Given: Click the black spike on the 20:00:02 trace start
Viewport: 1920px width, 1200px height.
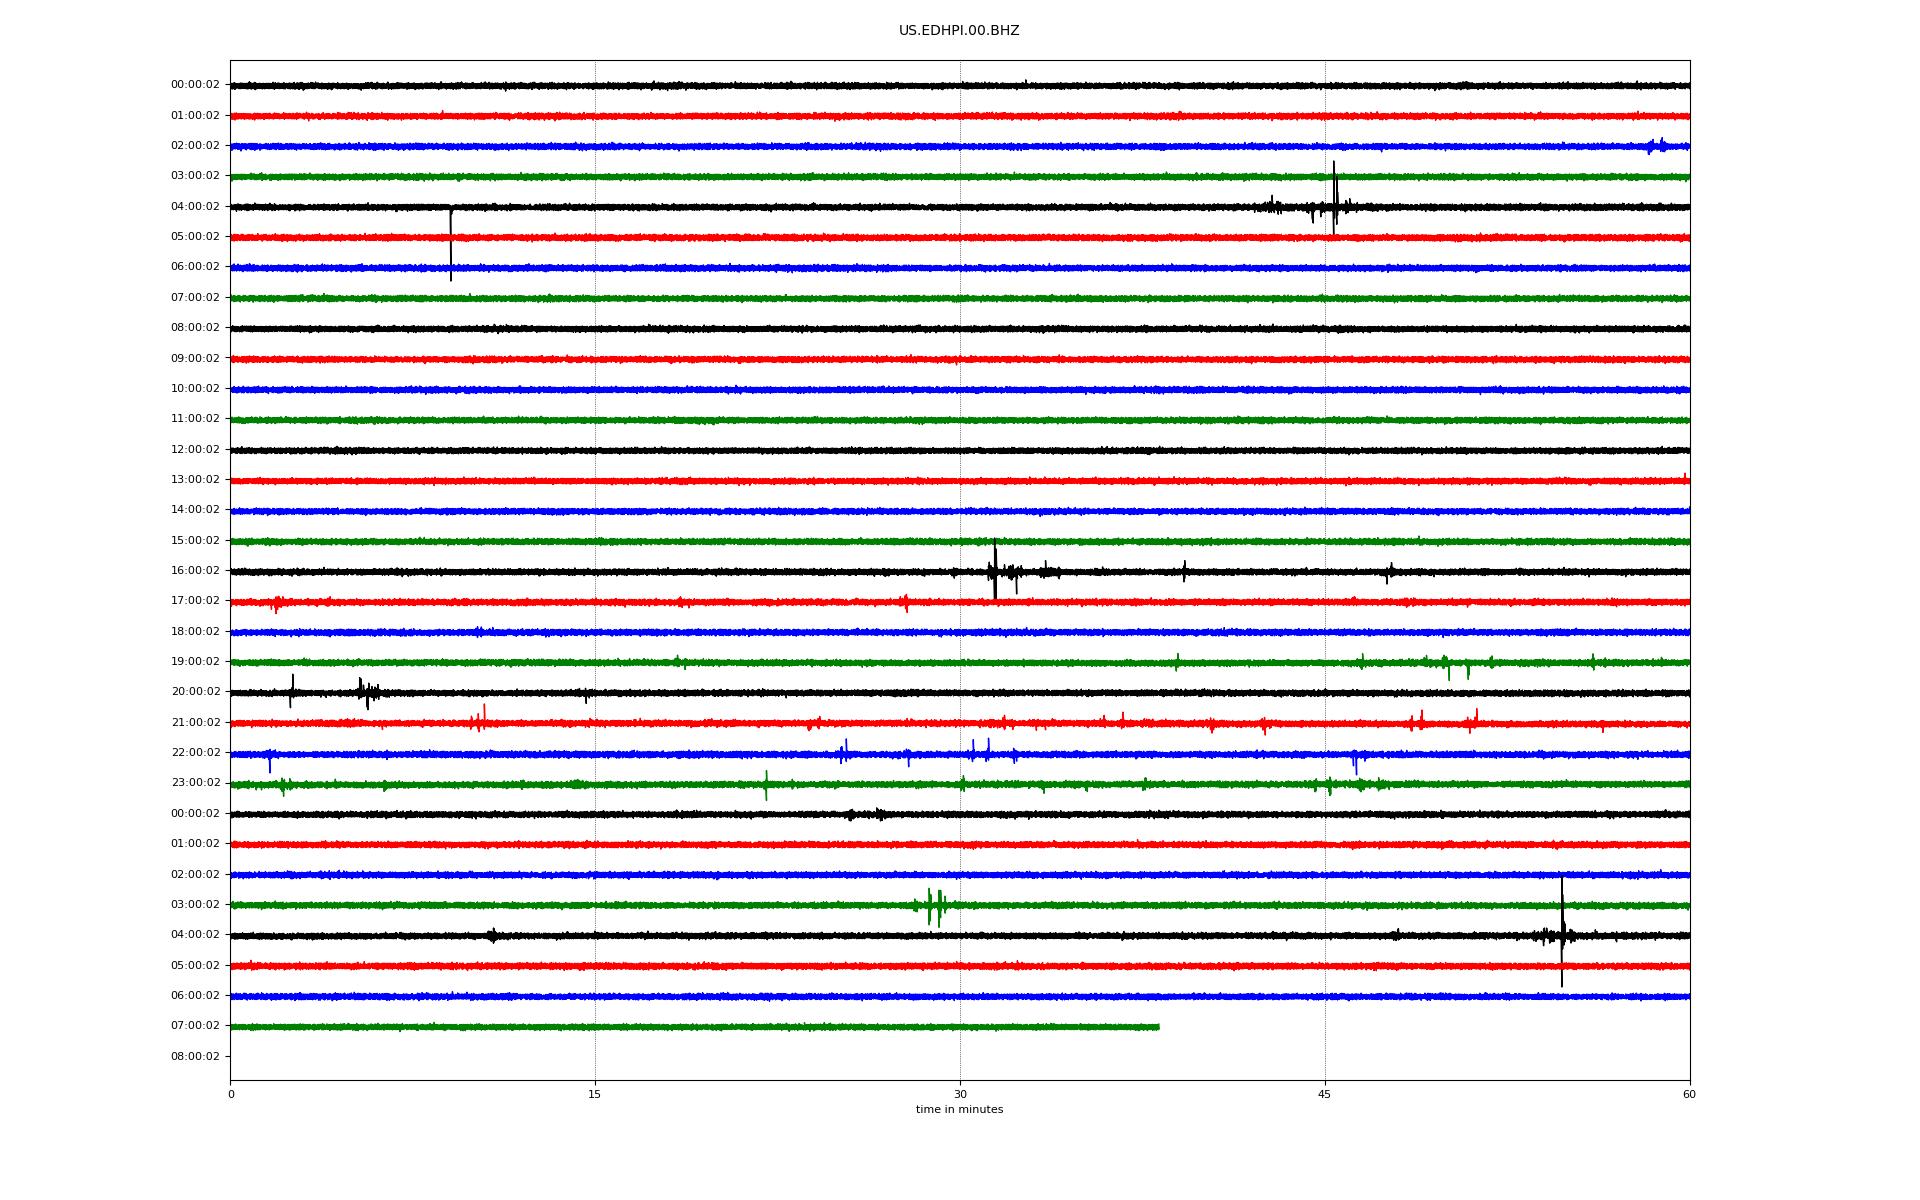Looking at the screenshot, I should click(x=292, y=691).
